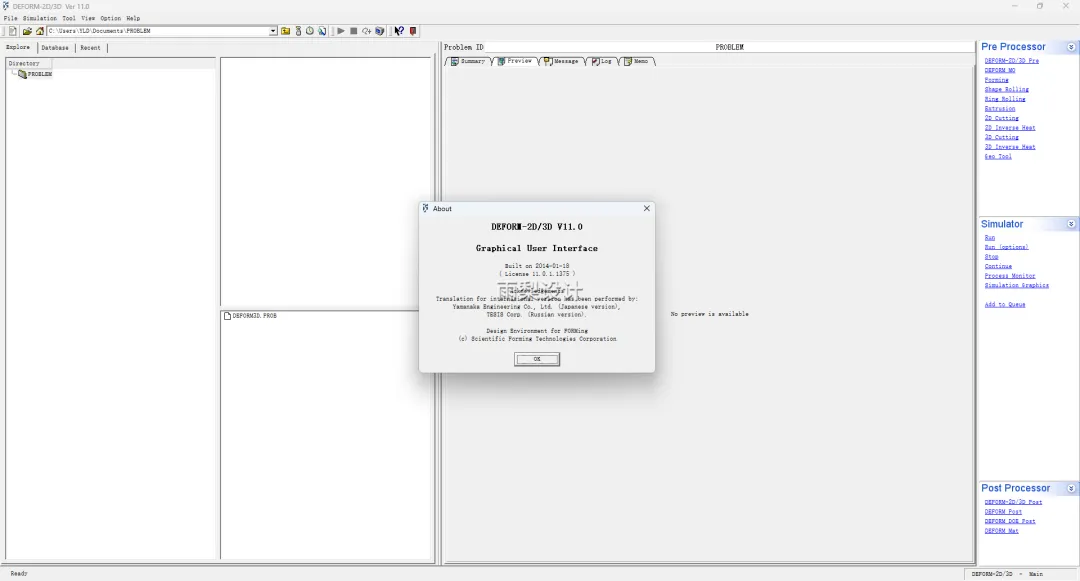Open the 3D Inverse Heat link
This screenshot has height=581, width=1080.
coord(1010,147)
